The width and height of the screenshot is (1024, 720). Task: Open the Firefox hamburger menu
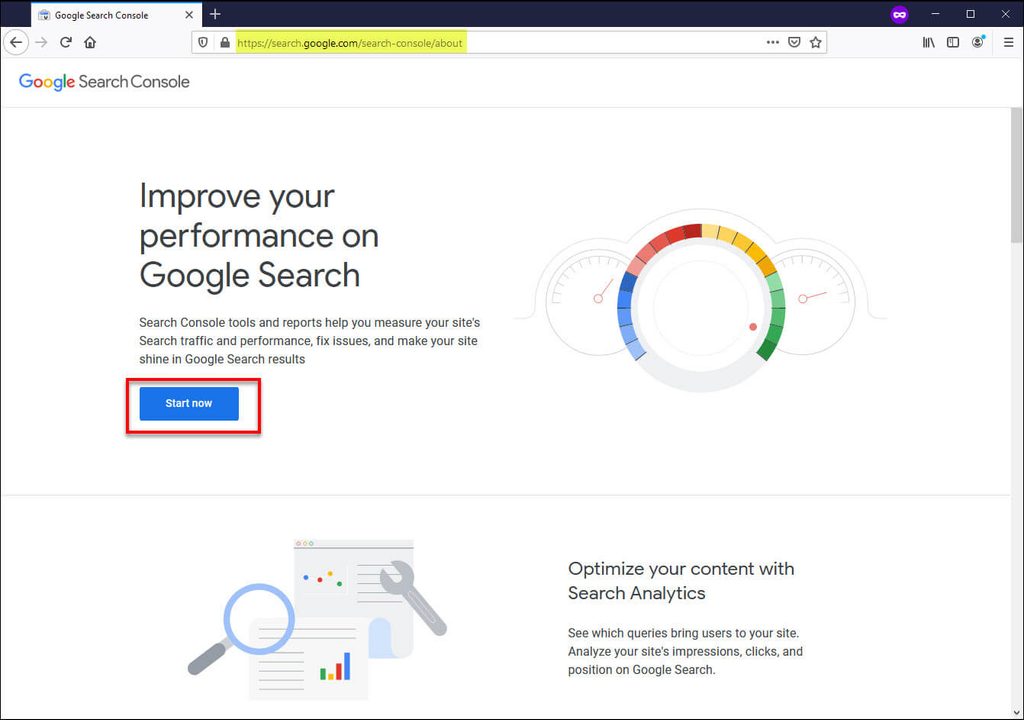coord(1008,42)
